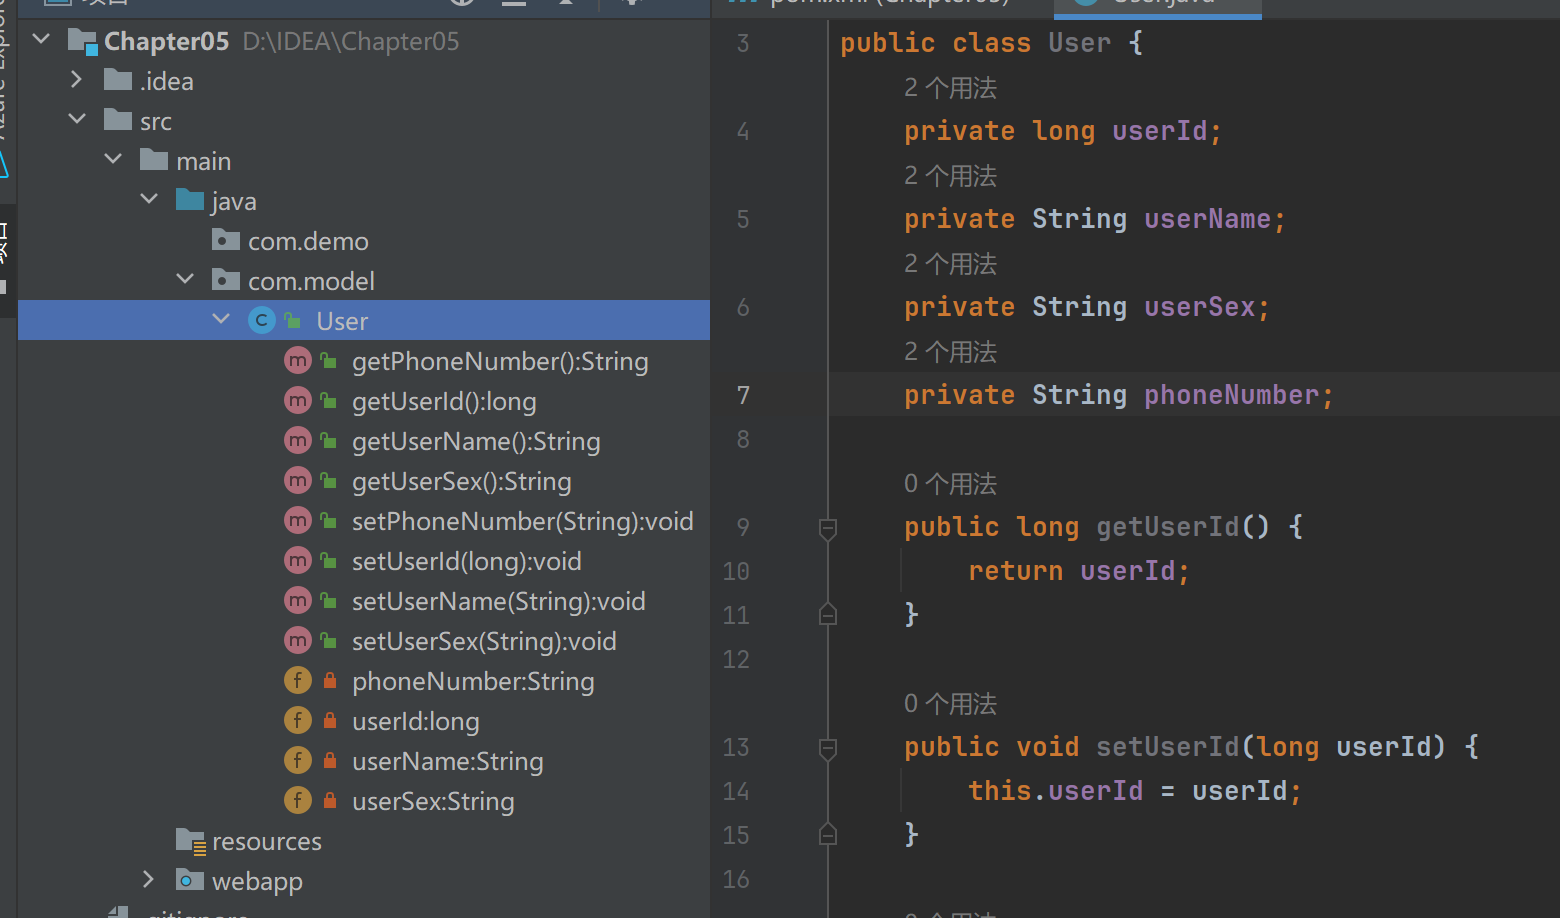1560x918 pixels.
Task: Click the package icon for com.demo
Action: tap(225, 240)
